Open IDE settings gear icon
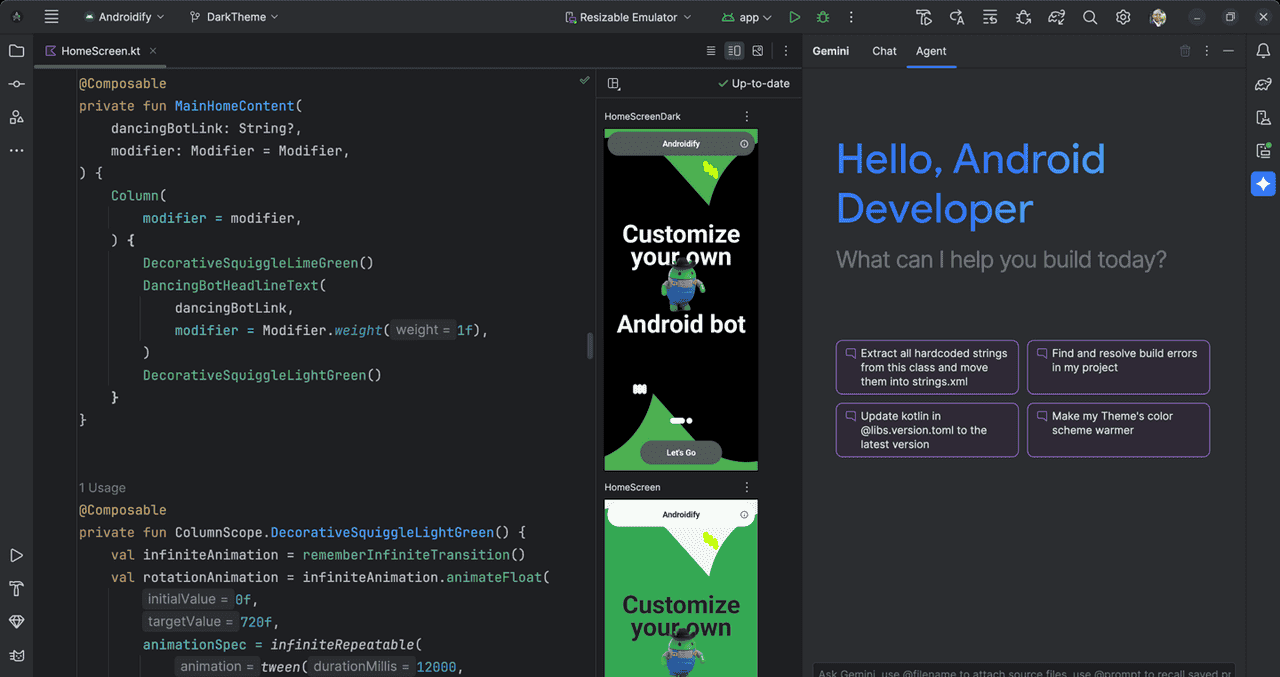The width and height of the screenshot is (1280, 677). 1123,17
